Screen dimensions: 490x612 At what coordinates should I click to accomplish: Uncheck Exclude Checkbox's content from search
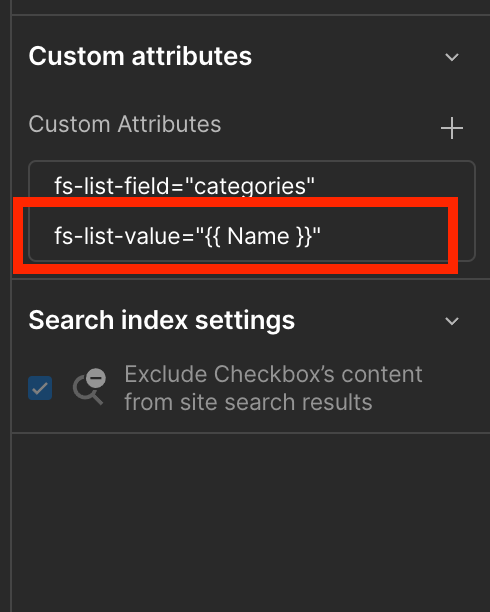pyautogui.click(x=40, y=388)
